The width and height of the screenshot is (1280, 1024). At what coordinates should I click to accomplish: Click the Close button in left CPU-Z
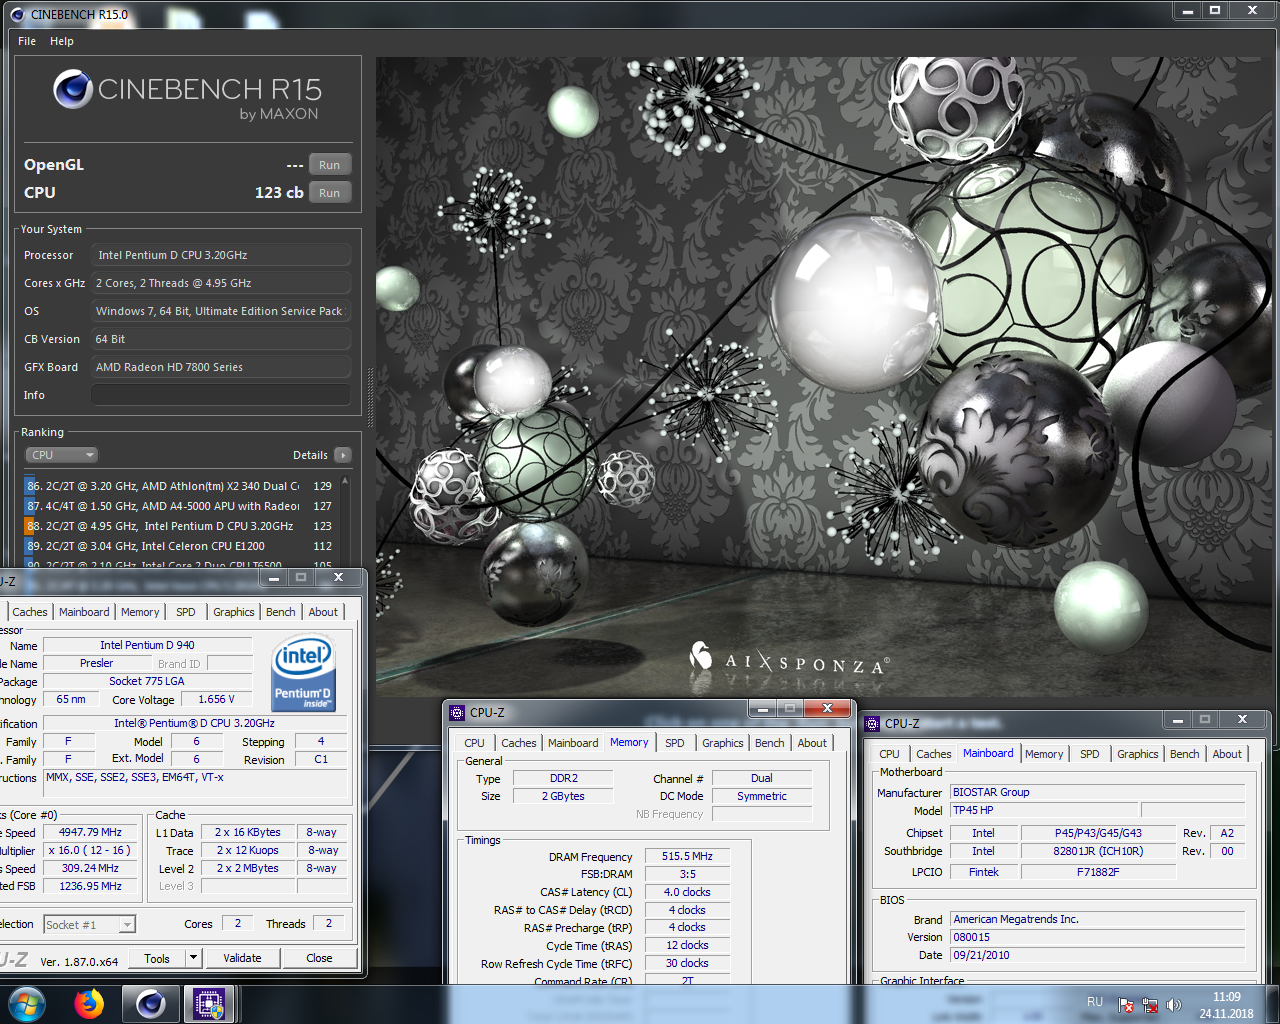click(x=319, y=958)
